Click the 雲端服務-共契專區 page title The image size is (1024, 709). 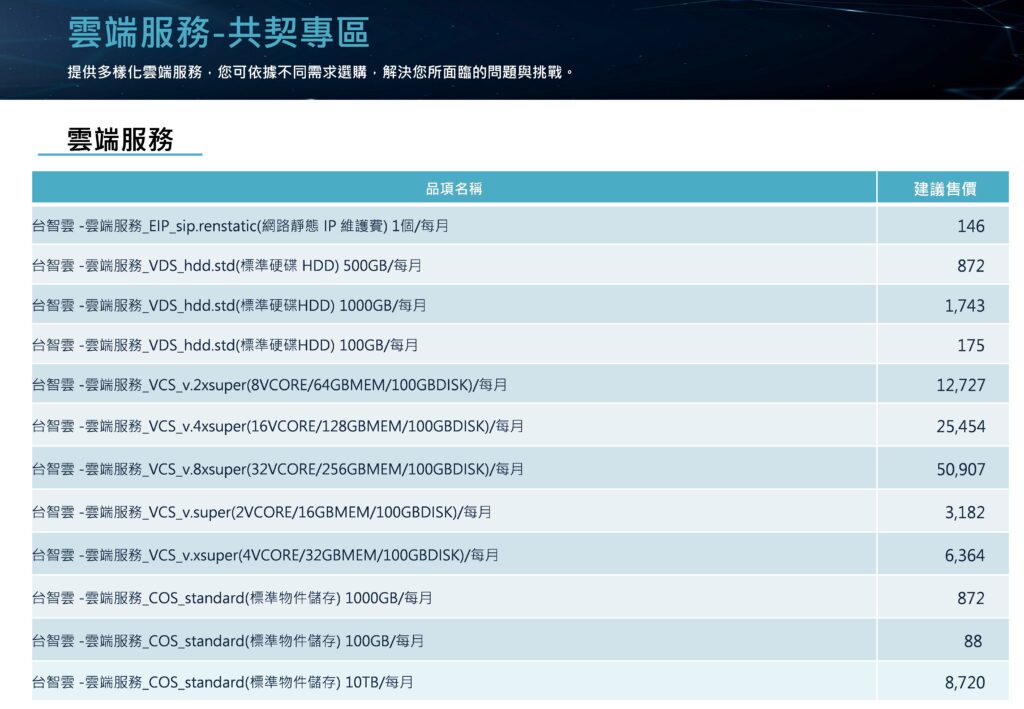[218, 32]
